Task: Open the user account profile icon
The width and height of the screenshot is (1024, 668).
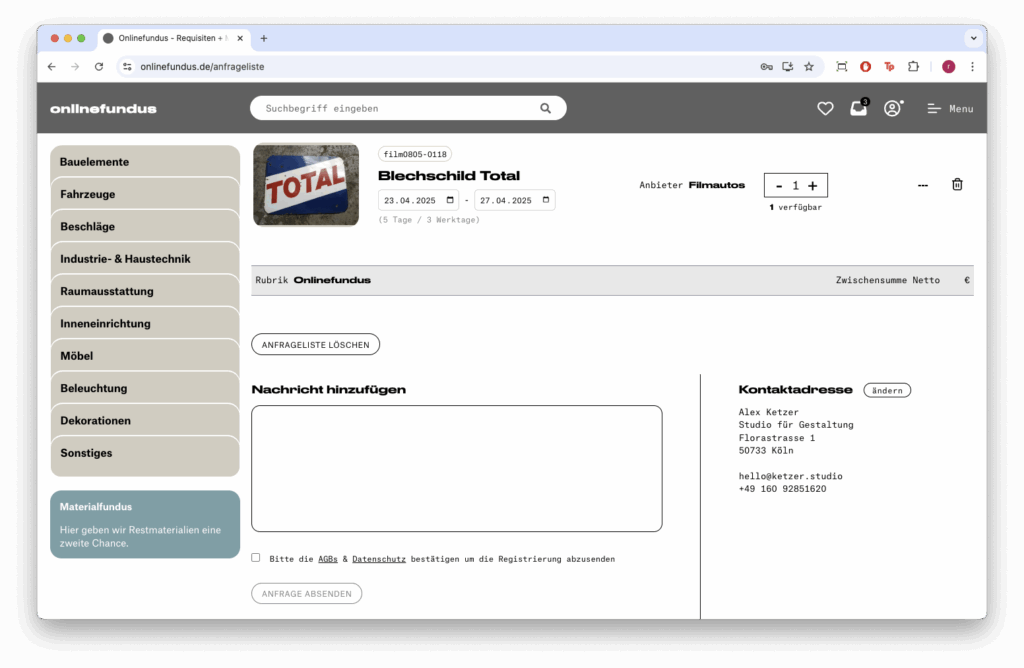Action: point(892,108)
